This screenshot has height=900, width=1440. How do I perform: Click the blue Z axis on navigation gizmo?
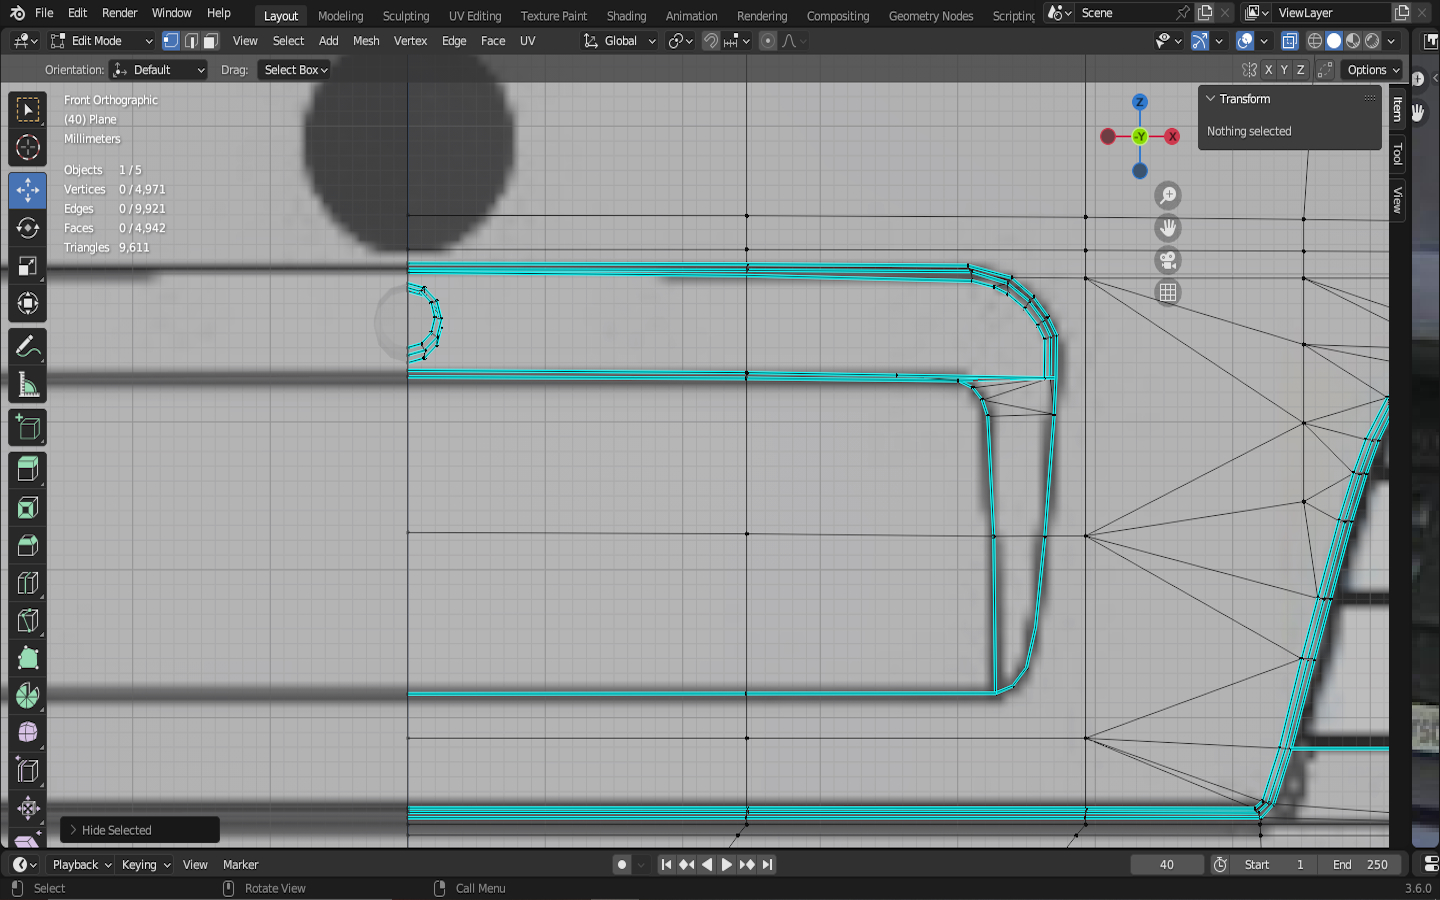coord(1140,102)
